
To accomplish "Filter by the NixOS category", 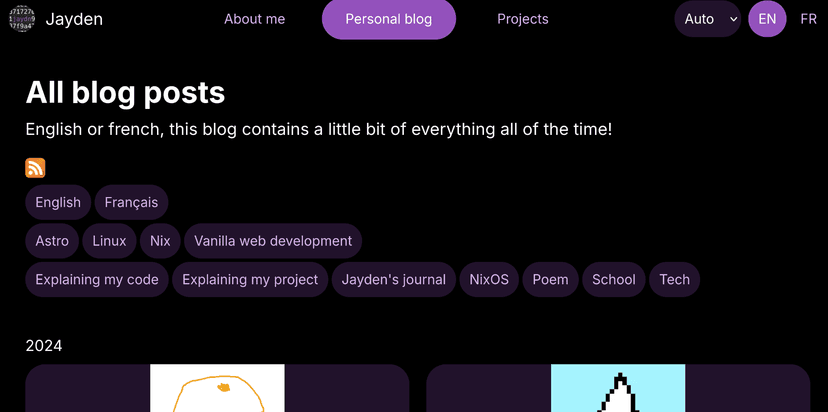I will [x=489, y=280].
